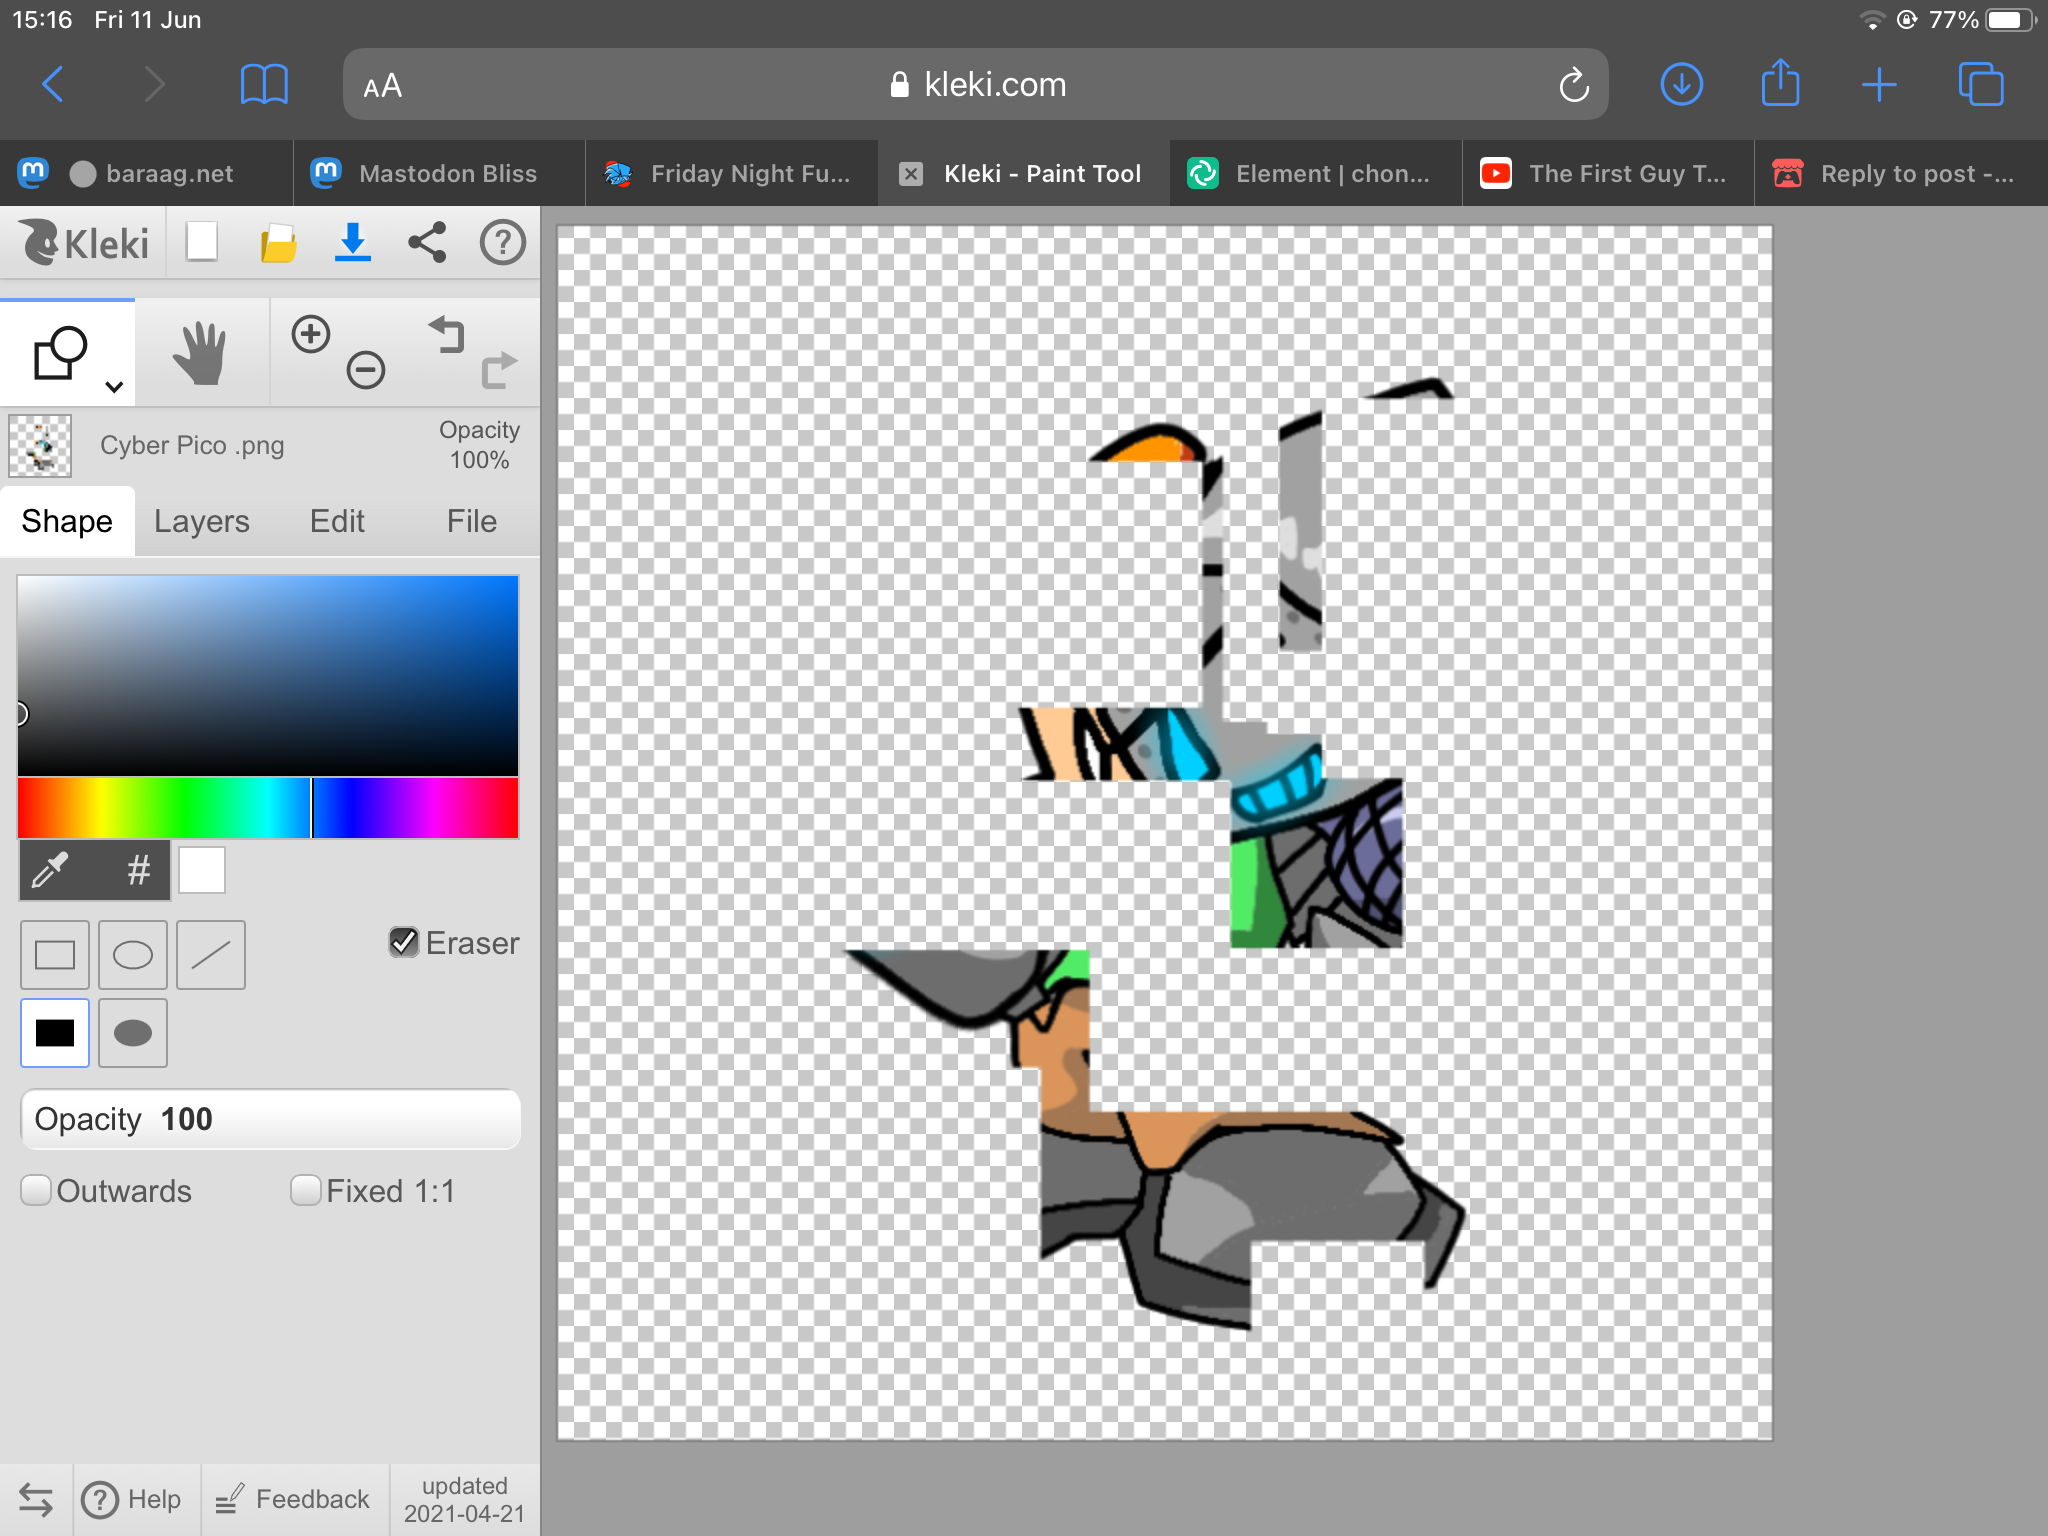Click the zoom out minus icon
Screen dimensions: 2048x1536
click(366, 370)
